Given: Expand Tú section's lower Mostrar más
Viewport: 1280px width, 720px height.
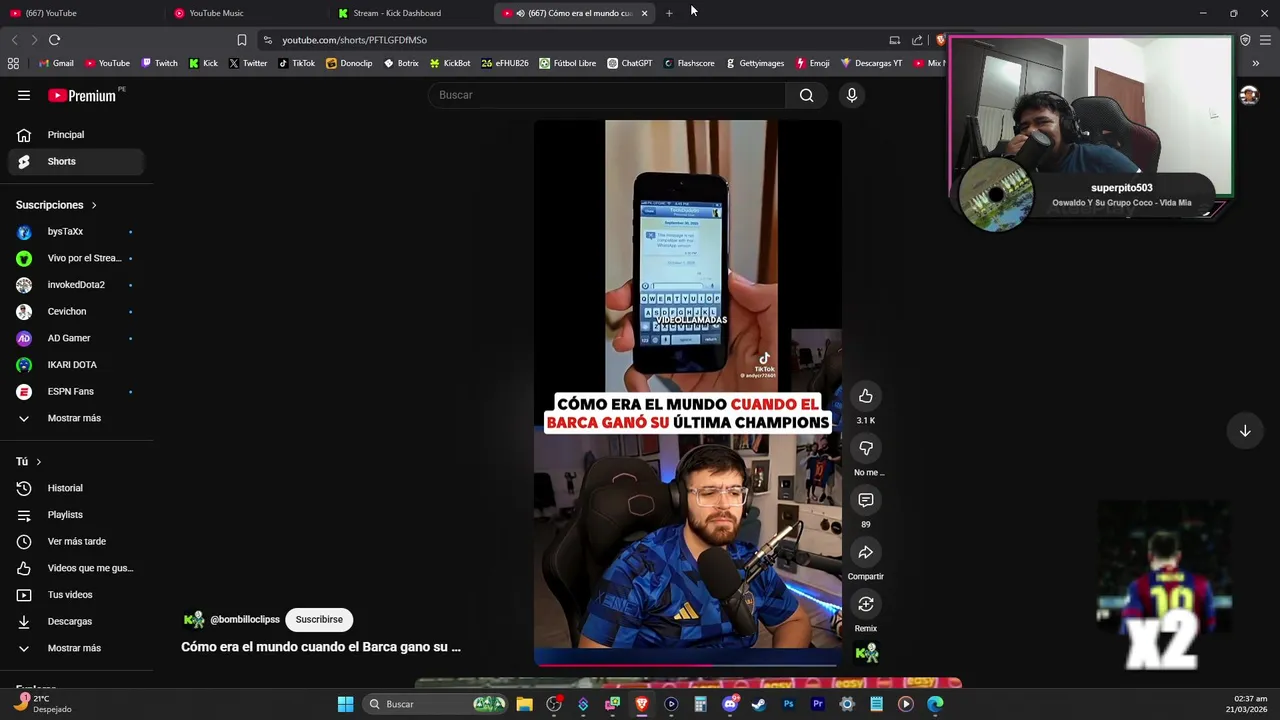Looking at the screenshot, I should 76,648.
